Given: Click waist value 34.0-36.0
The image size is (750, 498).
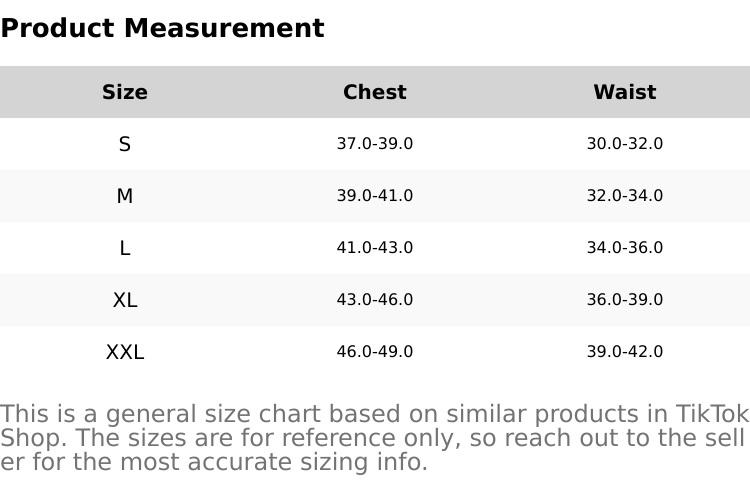Looking at the screenshot, I should point(625,248).
